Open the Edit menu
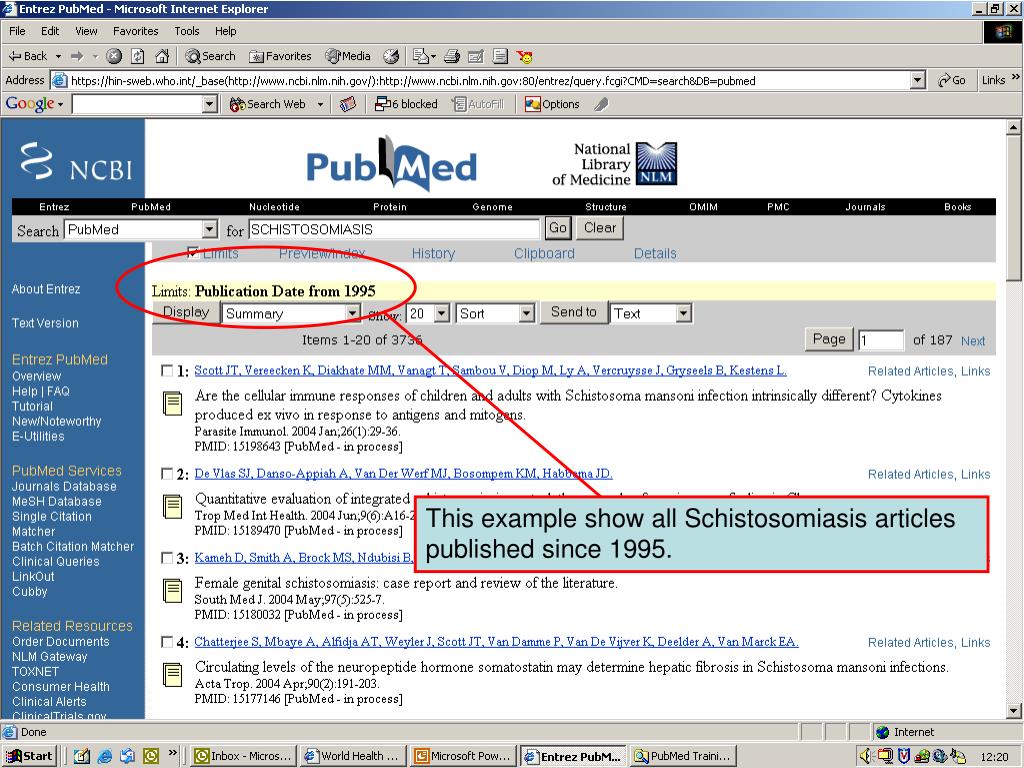The image size is (1024, 768). [50, 31]
